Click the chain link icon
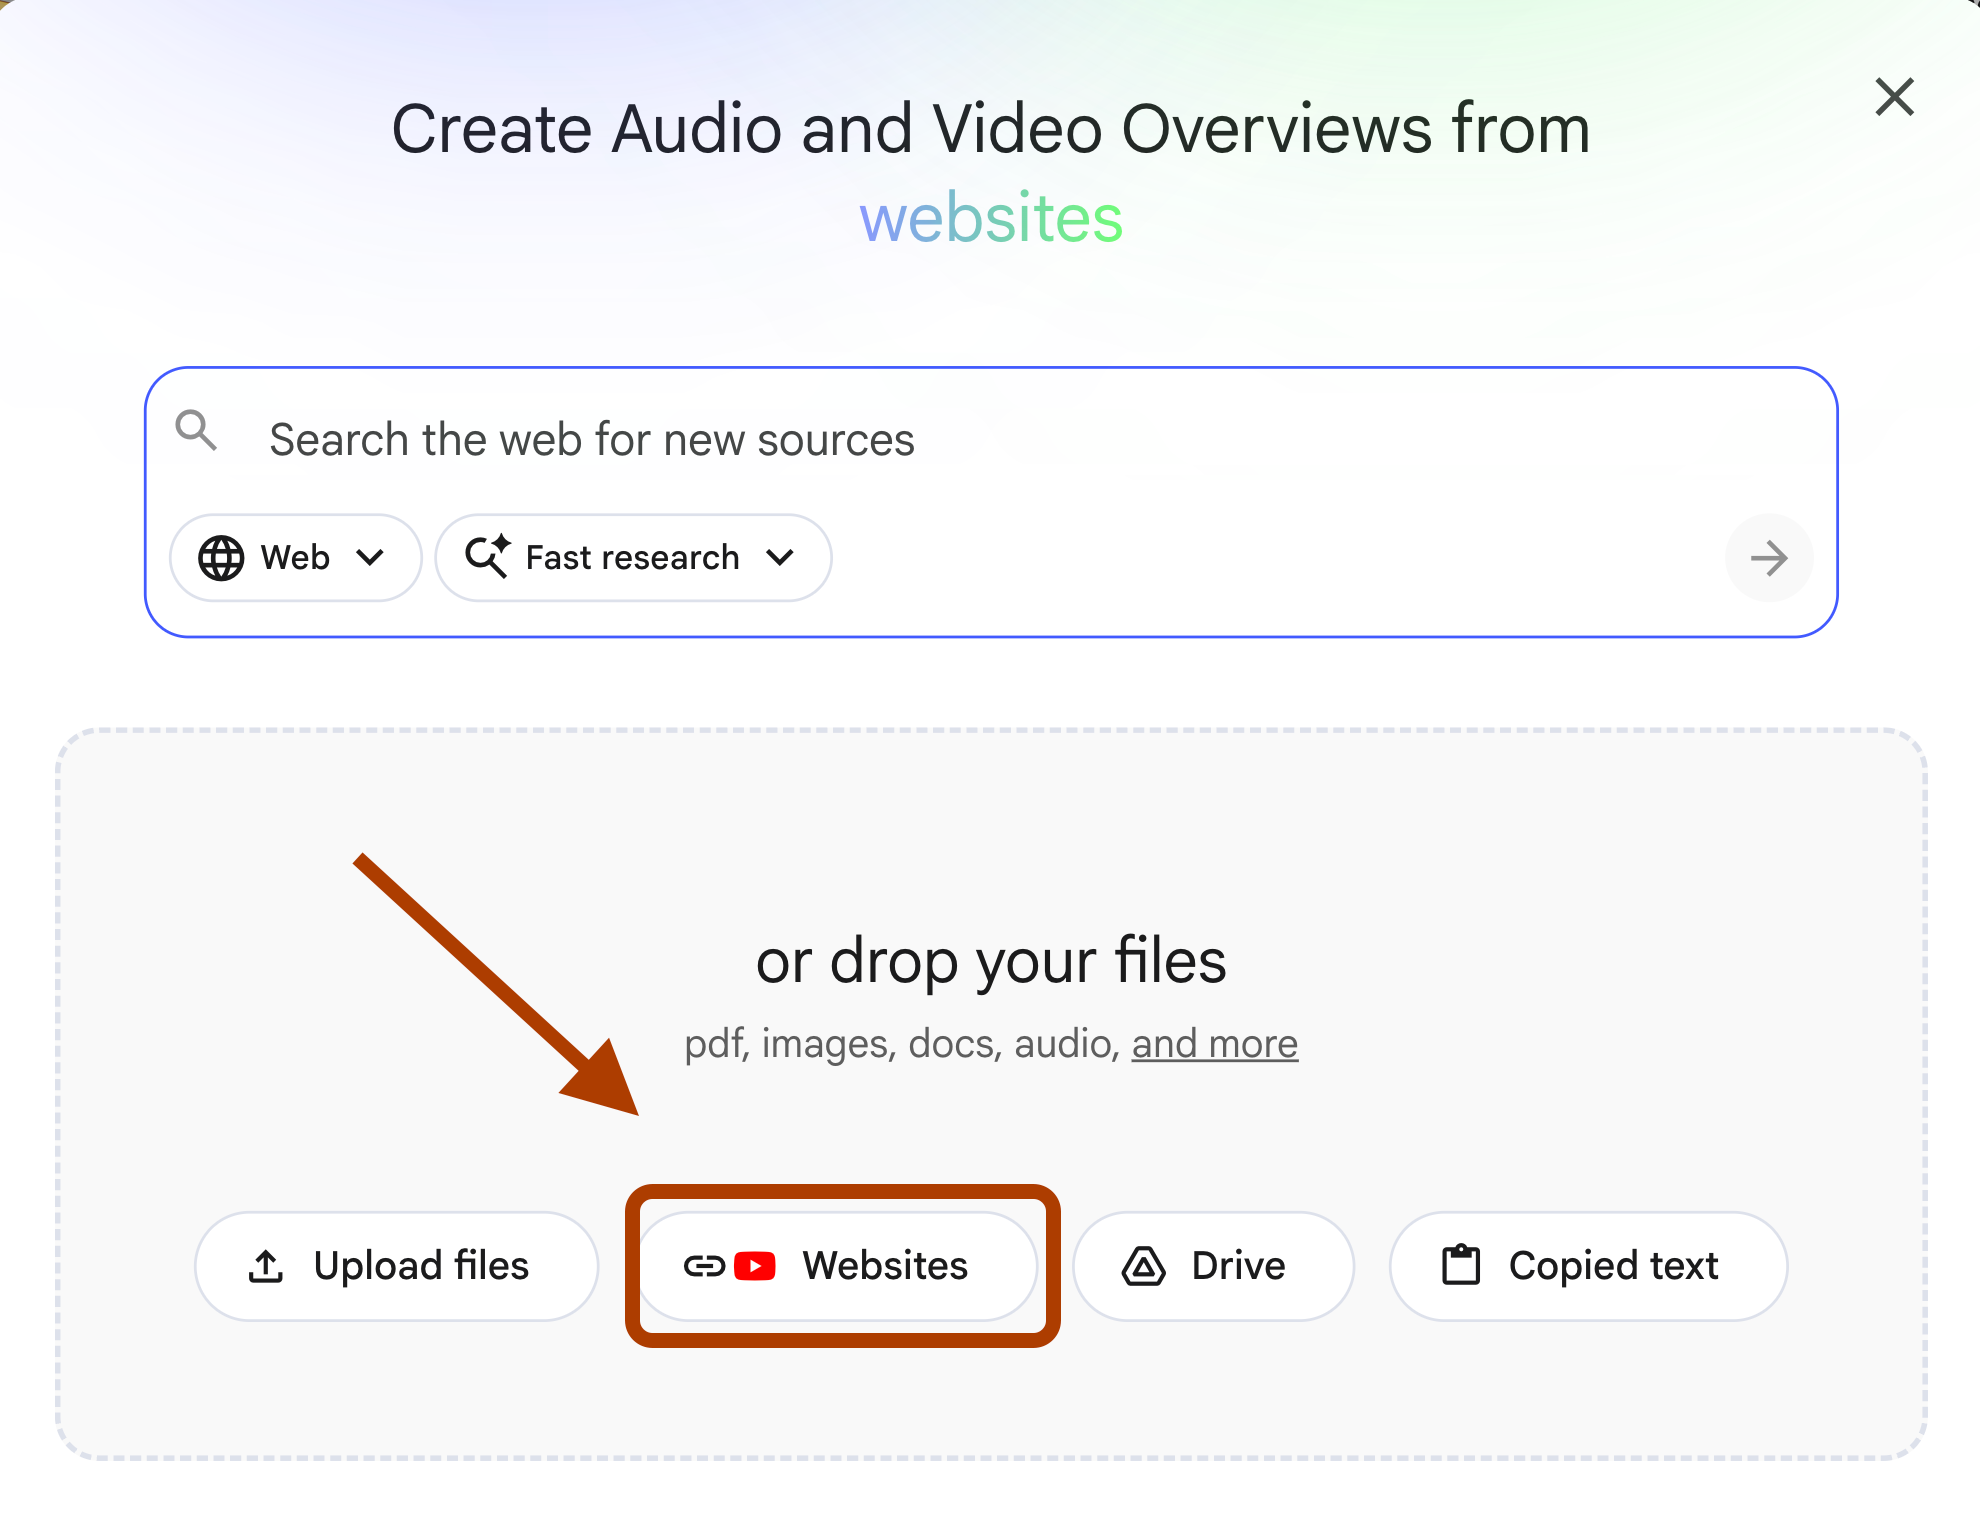Screen dimensions: 1980x1536 click(x=704, y=1266)
